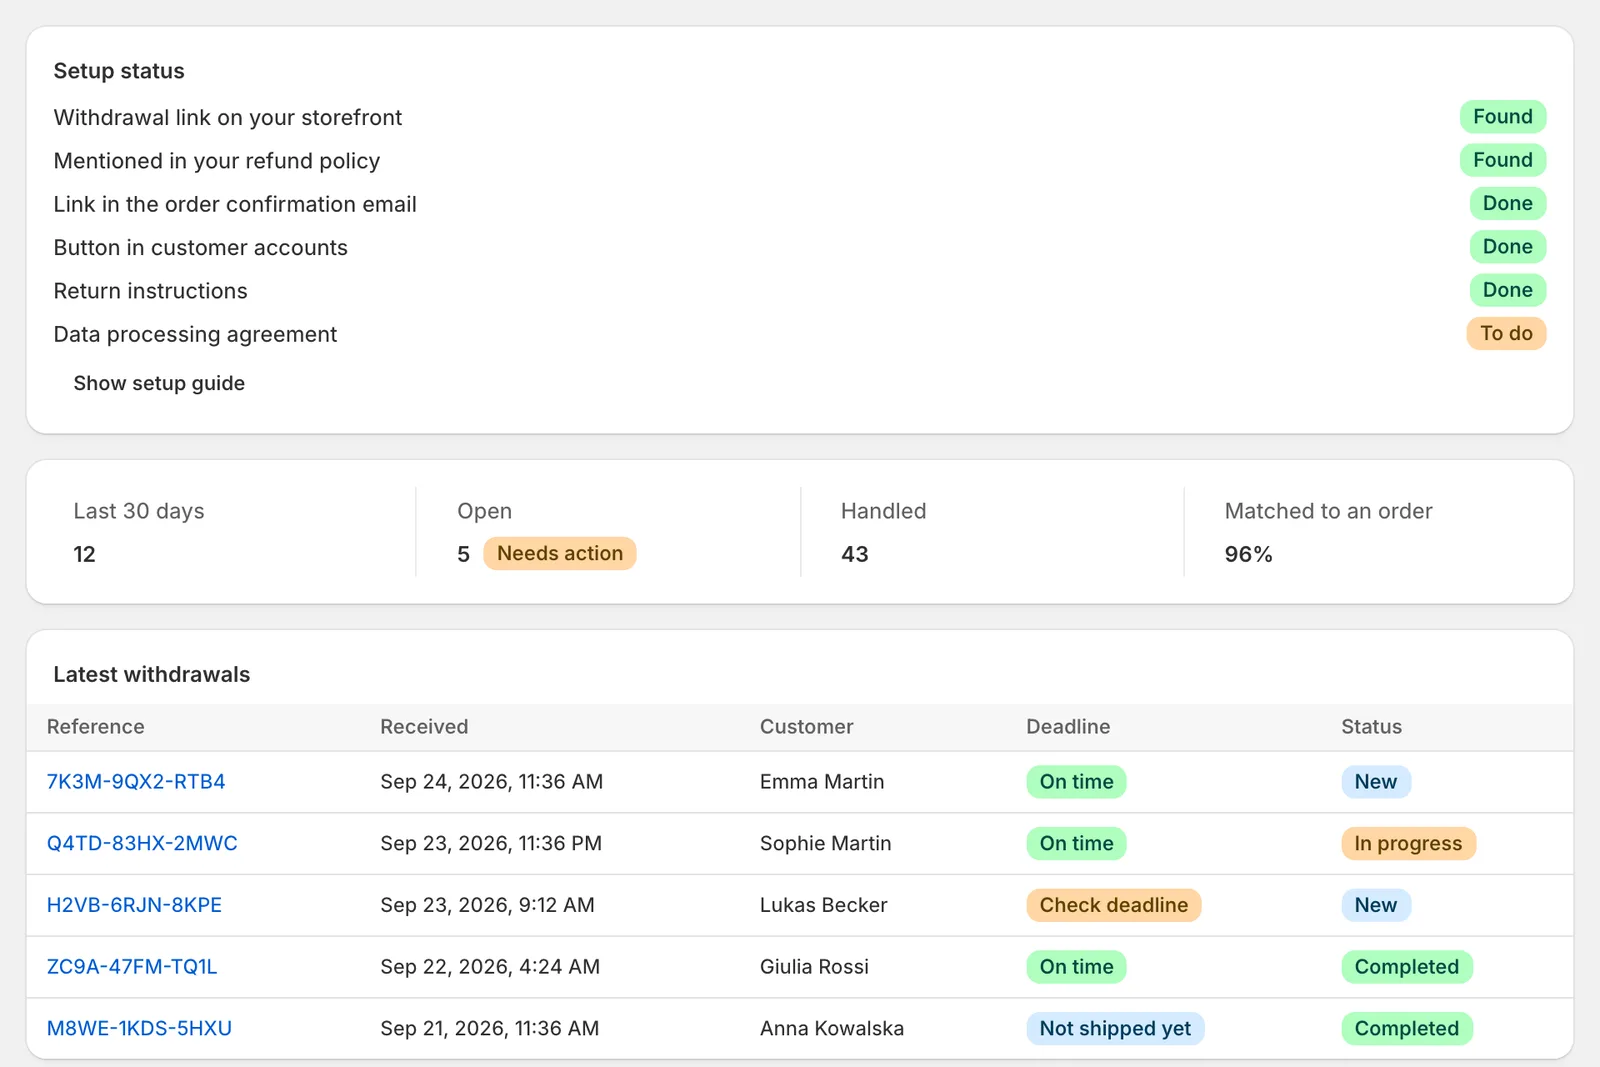1600x1067 pixels.
Task: Click 'Button in customer accounts' text
Action: (201, 248)
